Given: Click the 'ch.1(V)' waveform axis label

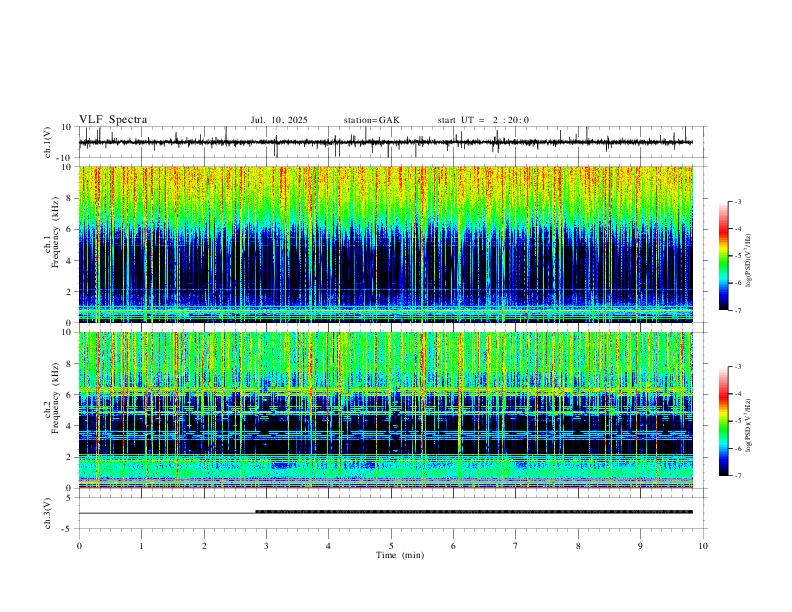Looking at the screenshot, I should [x=48, y=142].
